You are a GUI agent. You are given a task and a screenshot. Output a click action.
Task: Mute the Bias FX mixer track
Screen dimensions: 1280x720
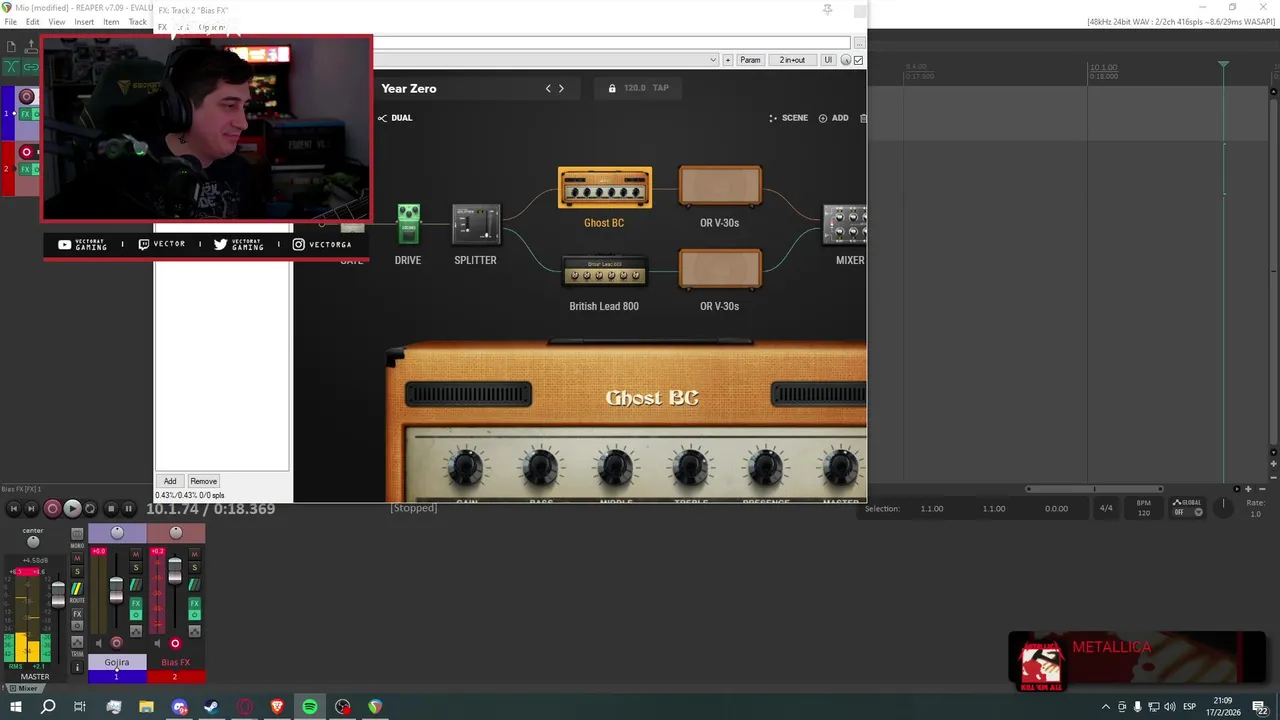[x=195, y=554]
